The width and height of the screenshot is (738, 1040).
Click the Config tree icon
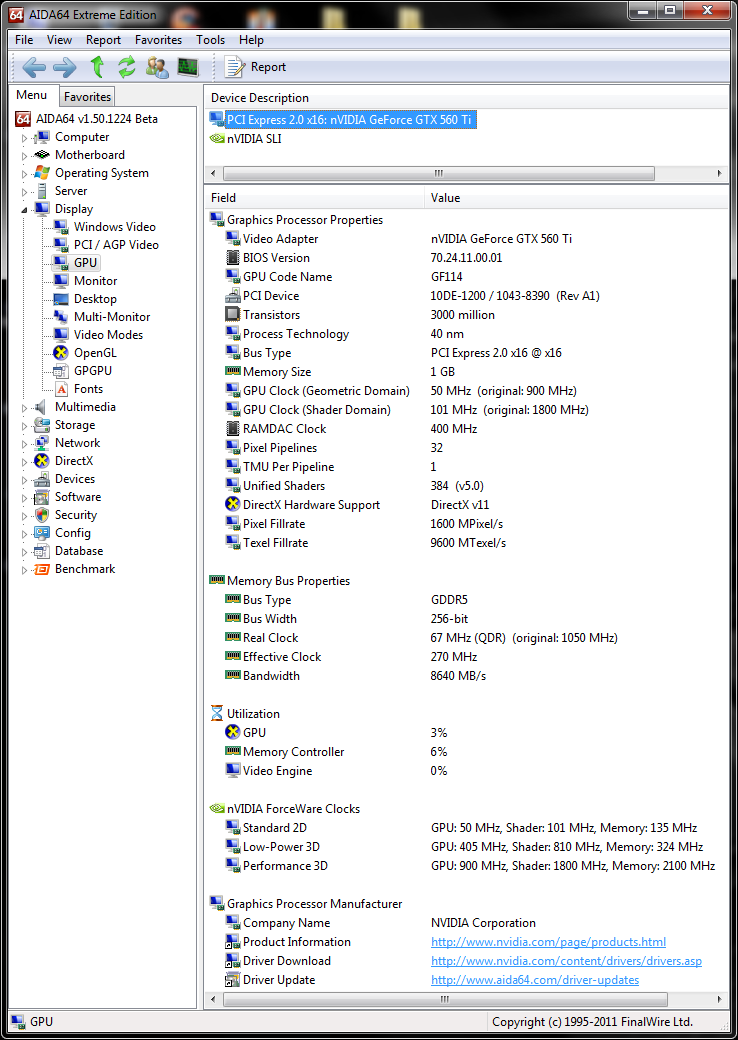coord(42,533)
